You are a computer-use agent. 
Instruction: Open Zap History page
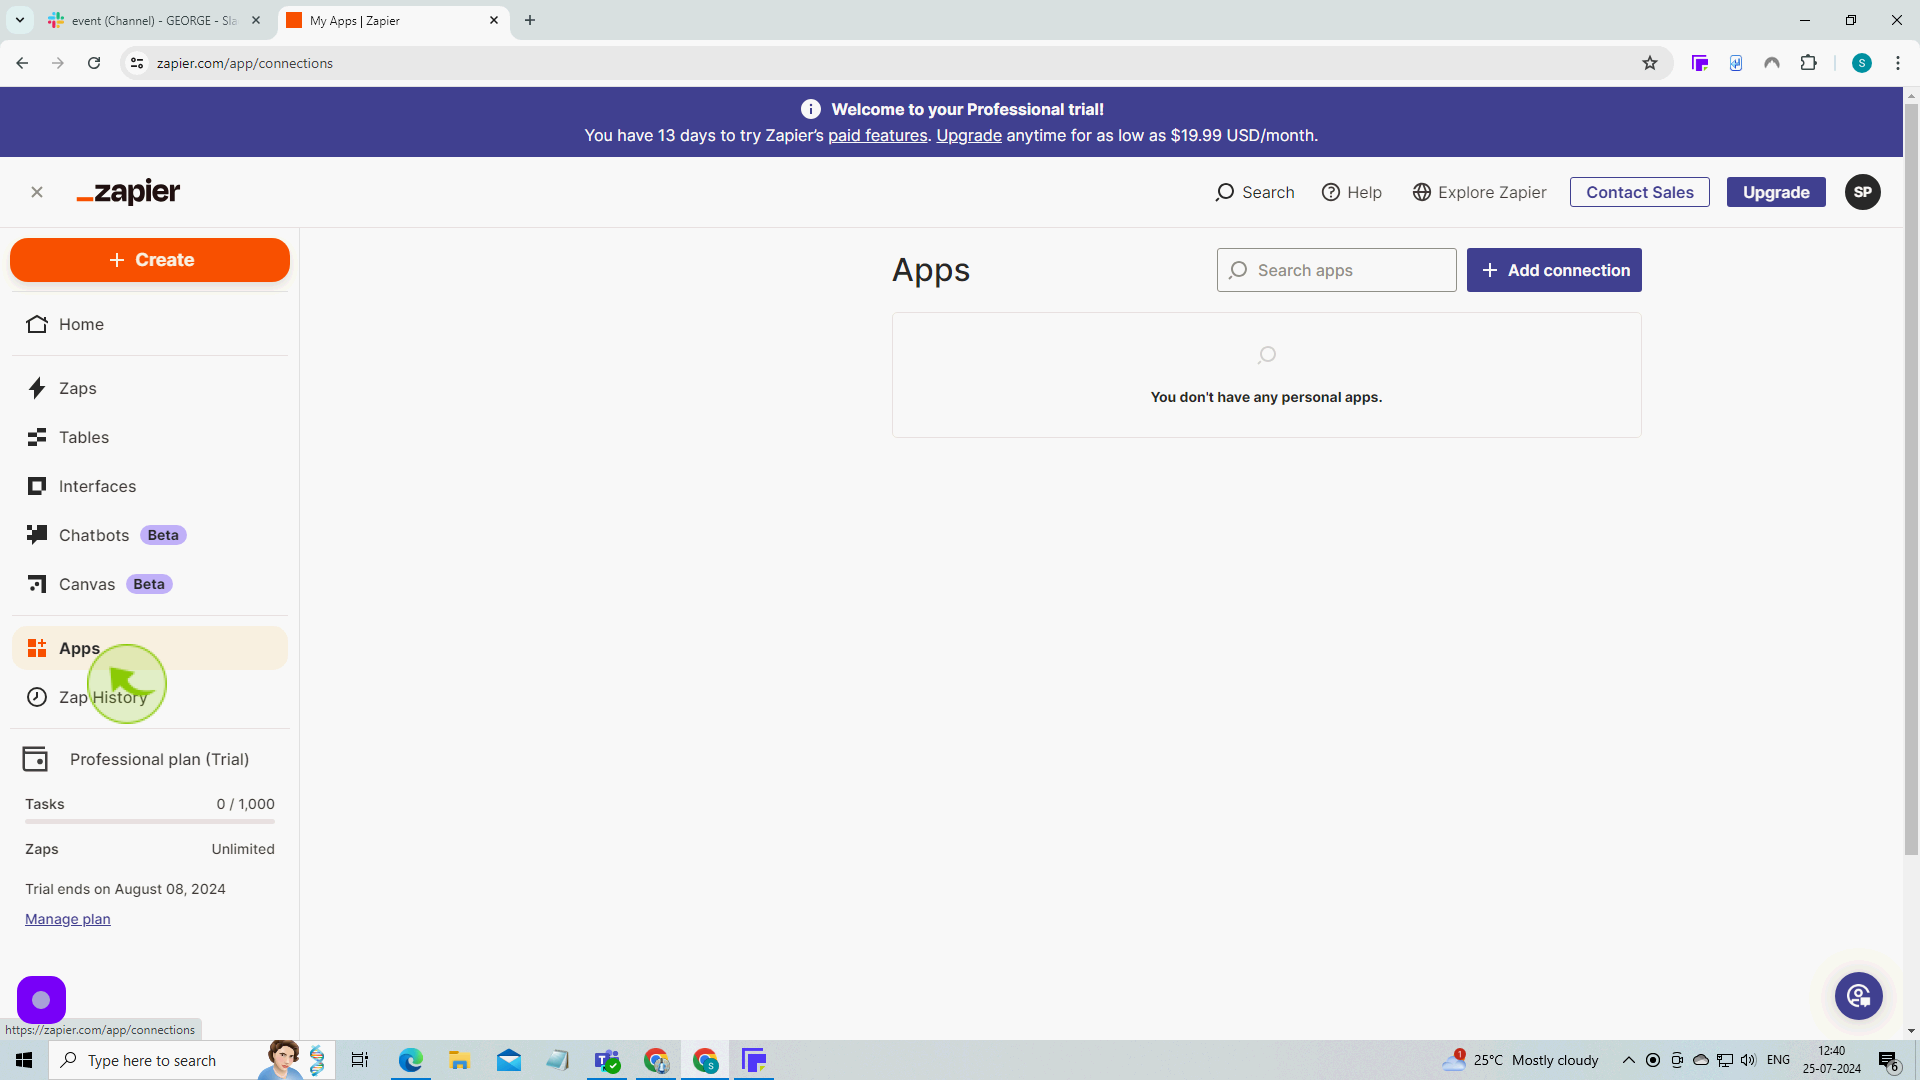pos(150,697)
